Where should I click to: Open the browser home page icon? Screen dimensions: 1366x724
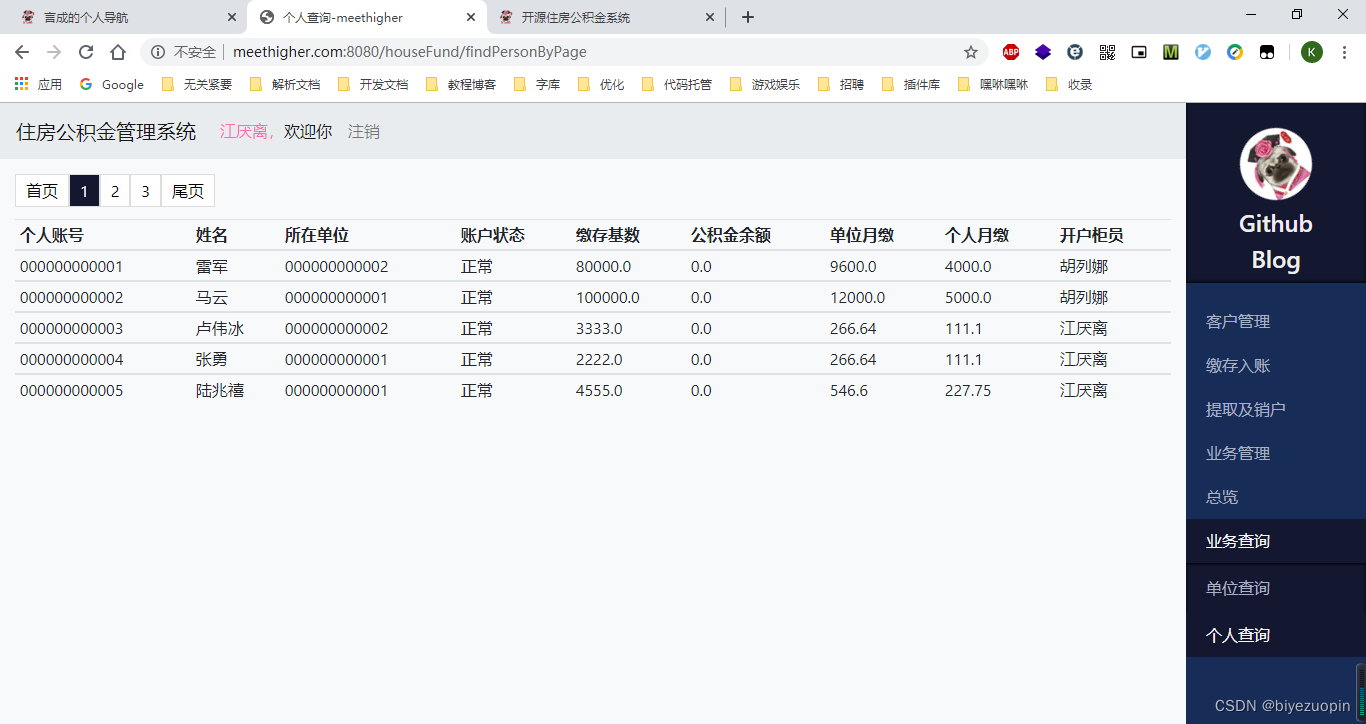118,52
